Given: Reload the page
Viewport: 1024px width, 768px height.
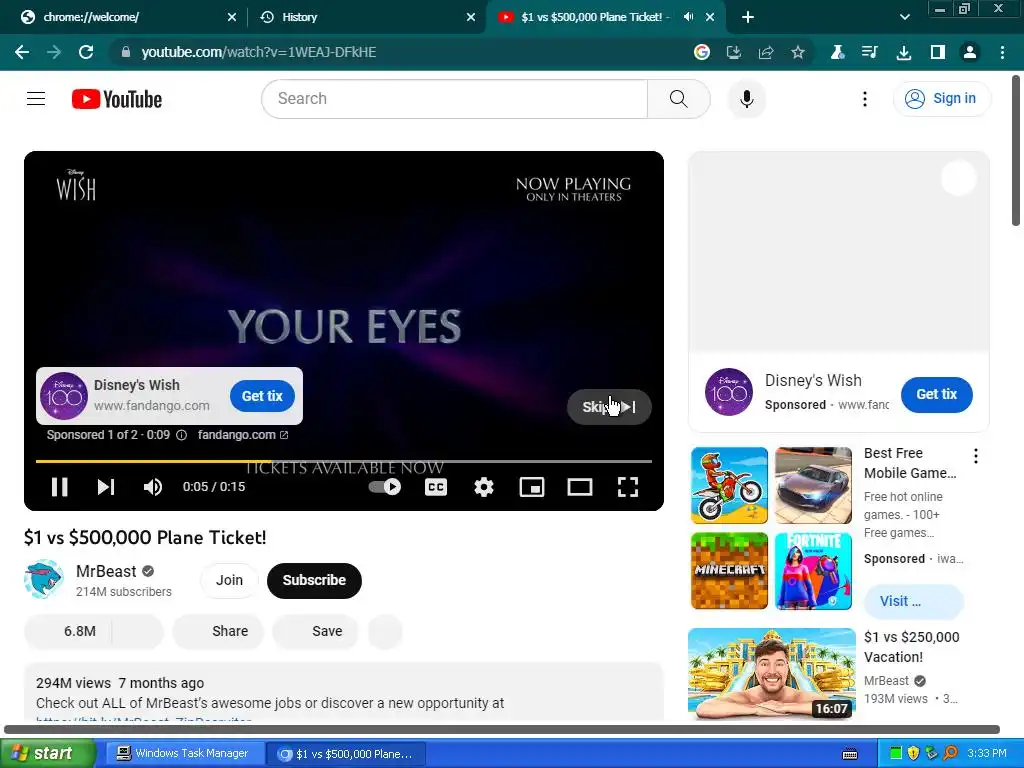Looking at the screenshot, I should point(86,52).
